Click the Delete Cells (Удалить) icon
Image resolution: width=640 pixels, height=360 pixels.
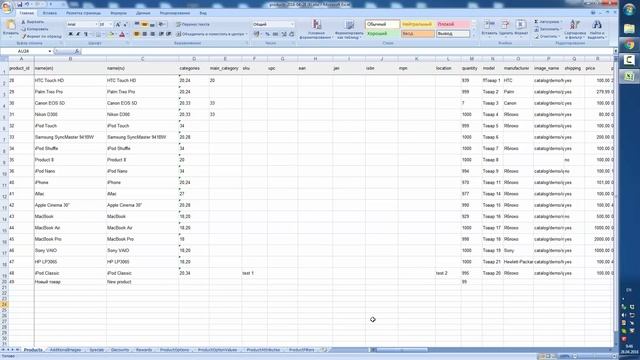tap(505, 24)
